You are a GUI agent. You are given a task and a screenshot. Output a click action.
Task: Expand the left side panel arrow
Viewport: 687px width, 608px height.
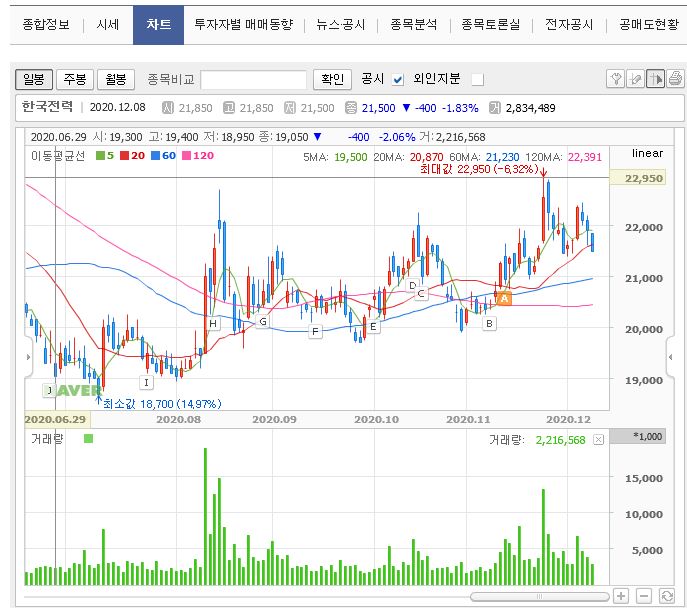pos(28,357)
